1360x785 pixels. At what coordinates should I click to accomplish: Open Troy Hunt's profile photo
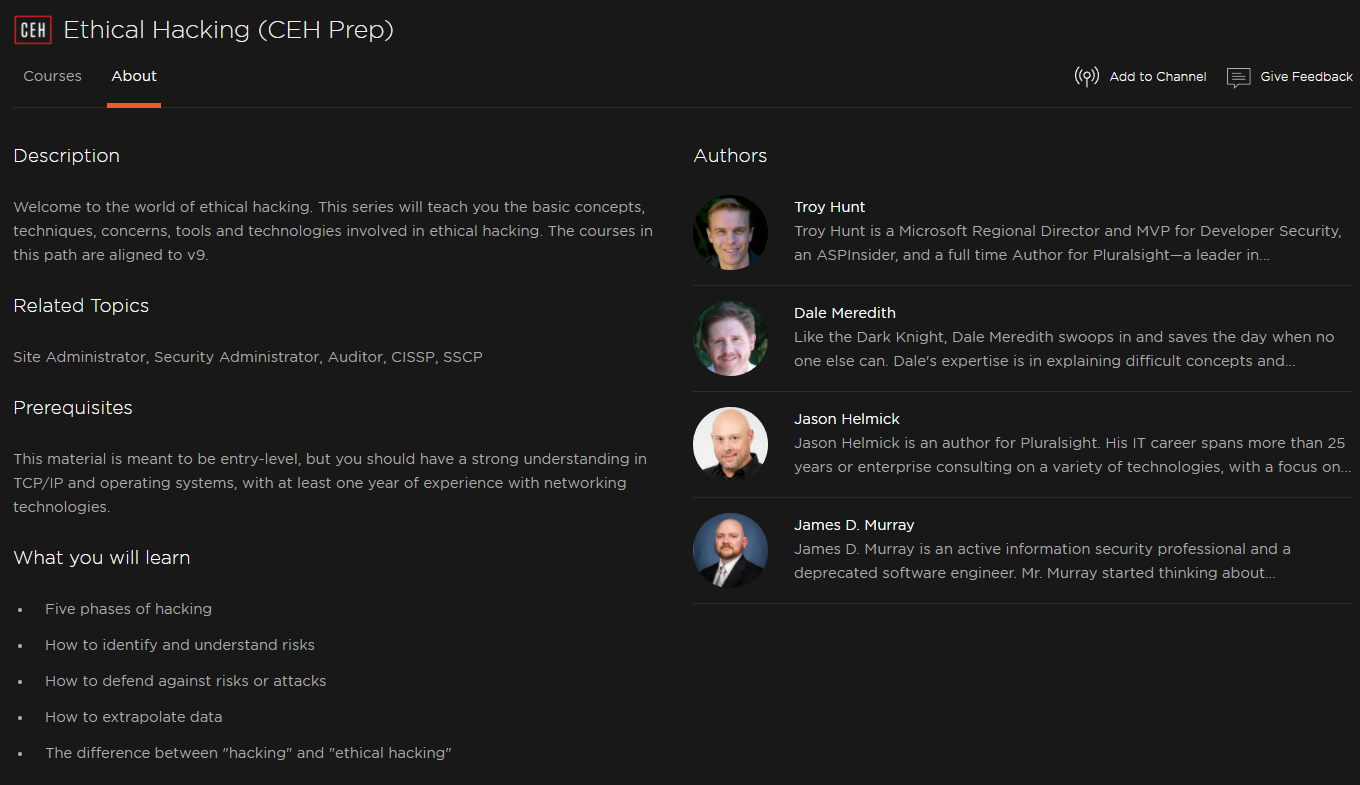(x=730, y=232)
